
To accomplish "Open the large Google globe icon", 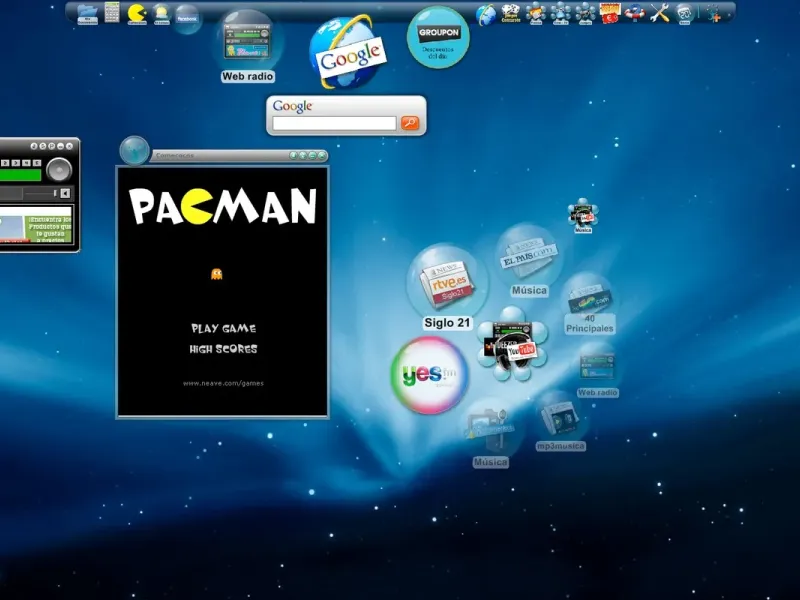I will (x=348, y=52).
